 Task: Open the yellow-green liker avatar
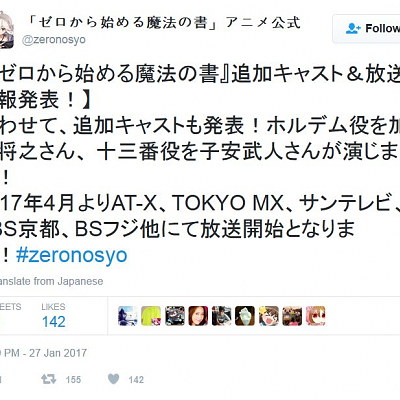[x=151, y=316]
